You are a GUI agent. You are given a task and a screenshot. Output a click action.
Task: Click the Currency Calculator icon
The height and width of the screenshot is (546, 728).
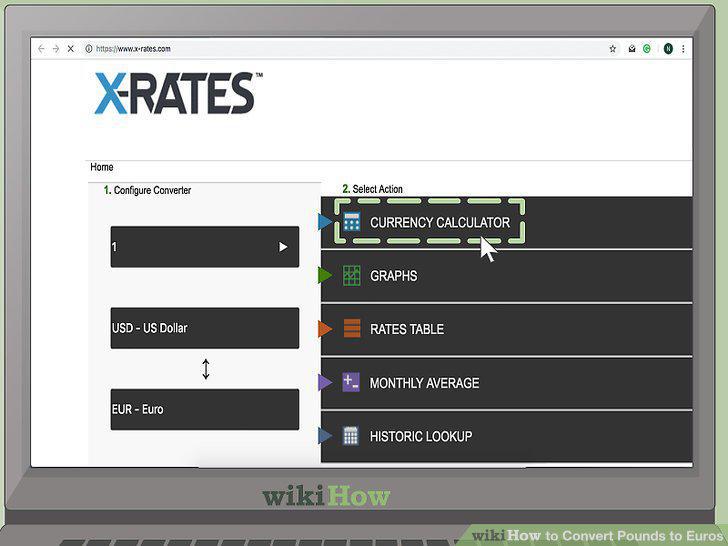[351, 222]
